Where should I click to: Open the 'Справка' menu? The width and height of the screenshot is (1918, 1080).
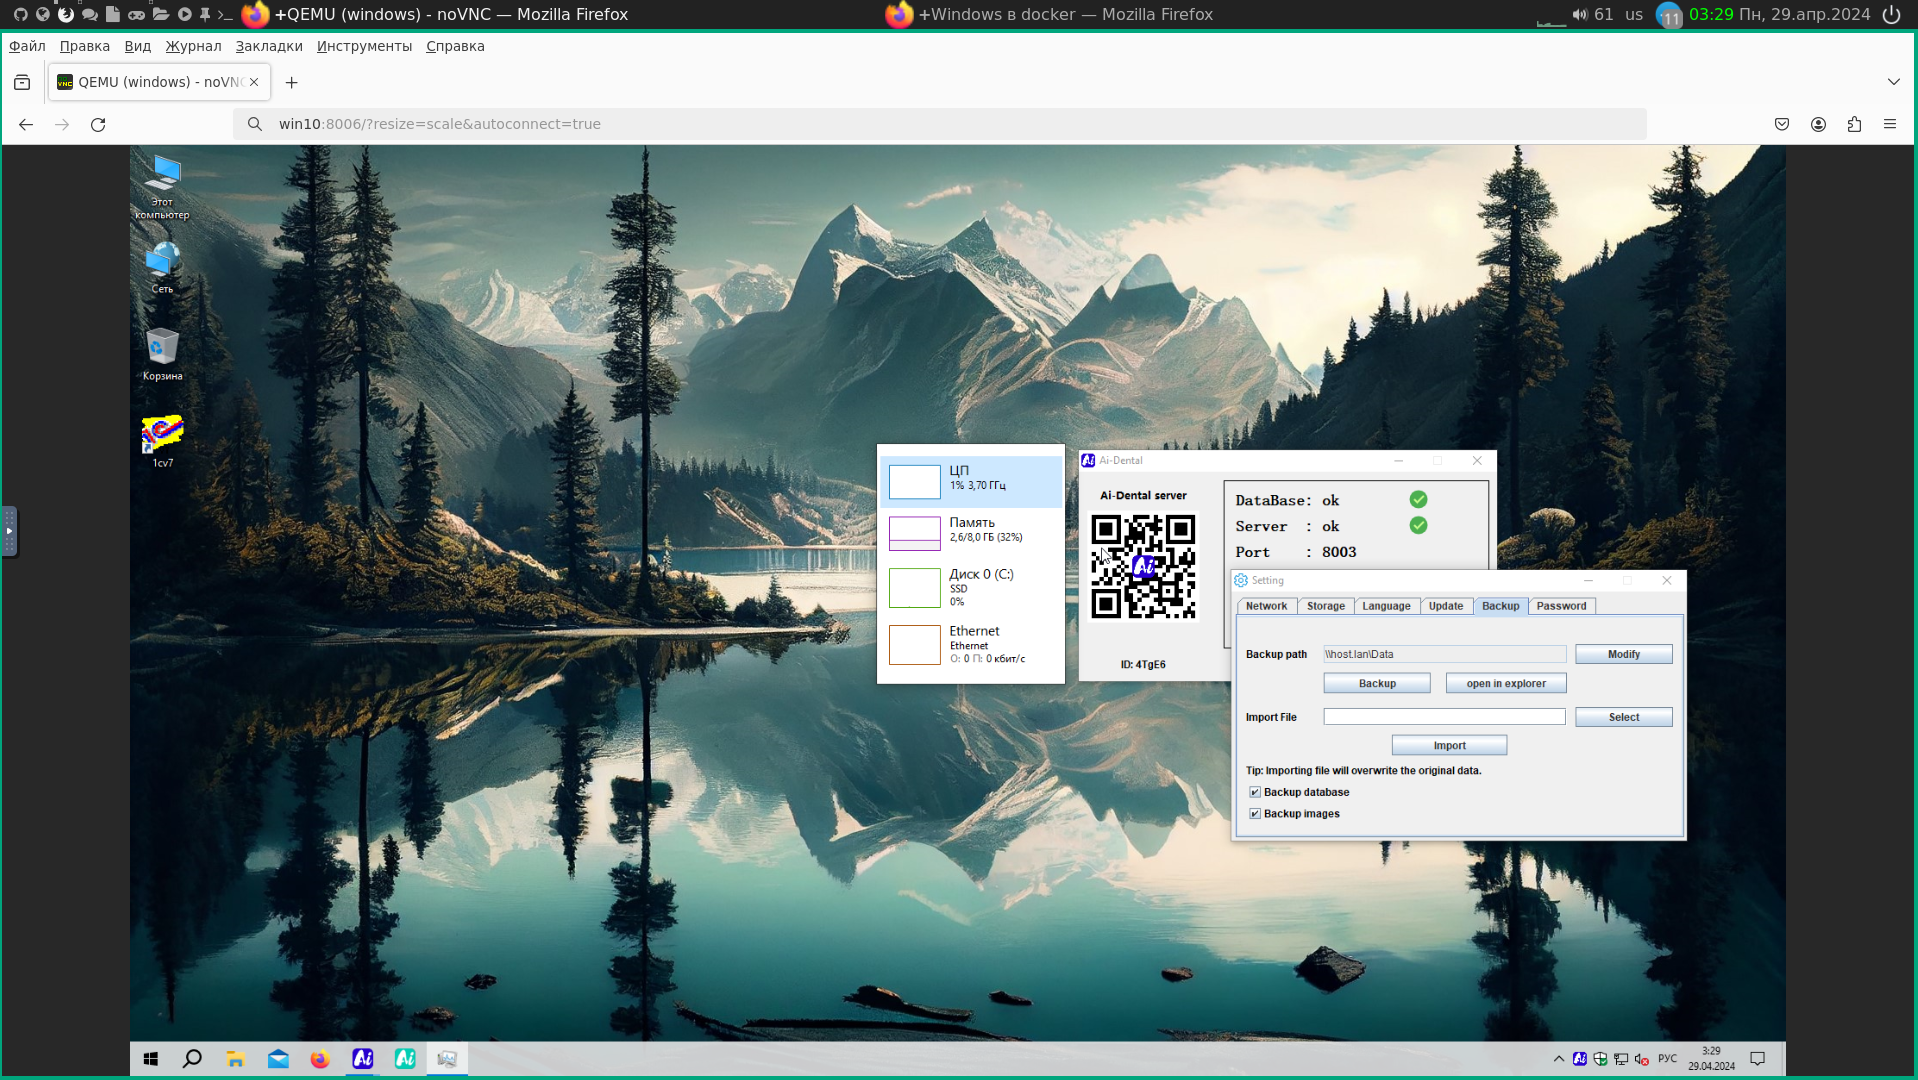click(455, 46)
